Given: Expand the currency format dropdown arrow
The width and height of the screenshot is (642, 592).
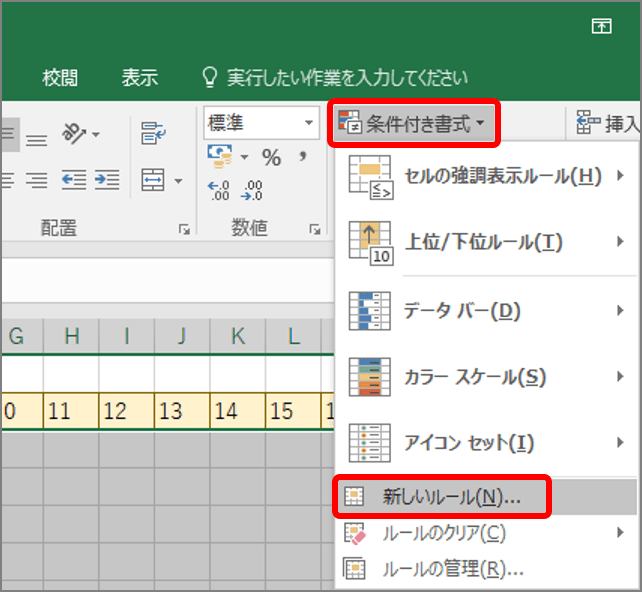Looking at the screenshot, I should [244, 157].
